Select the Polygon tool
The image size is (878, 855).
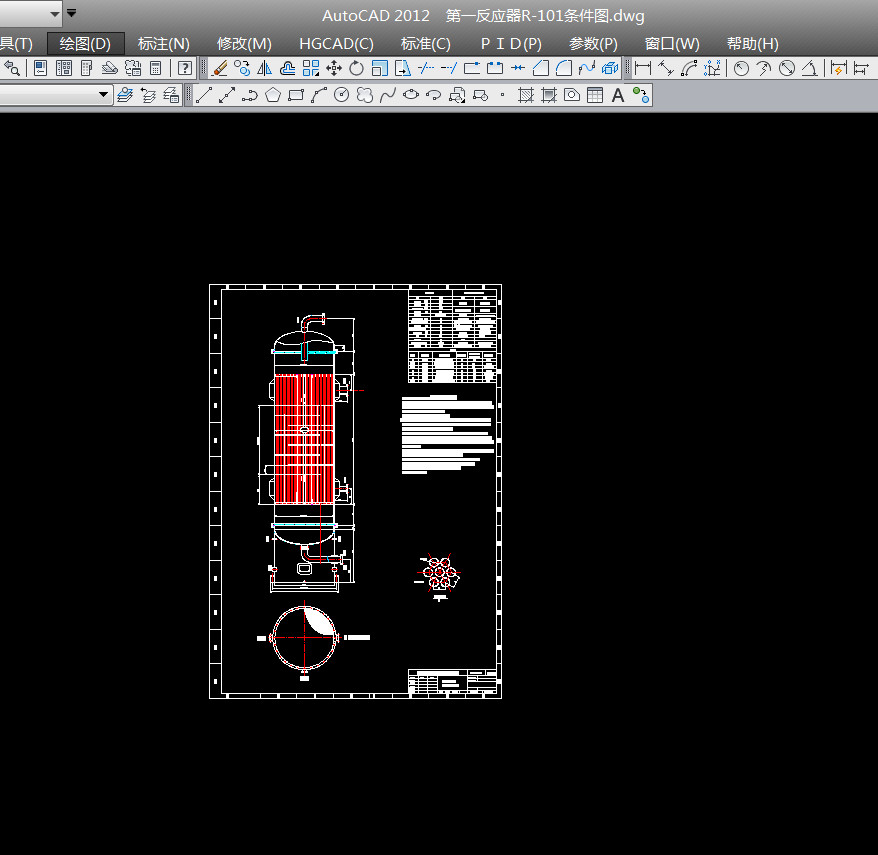[x=273, y=95]
